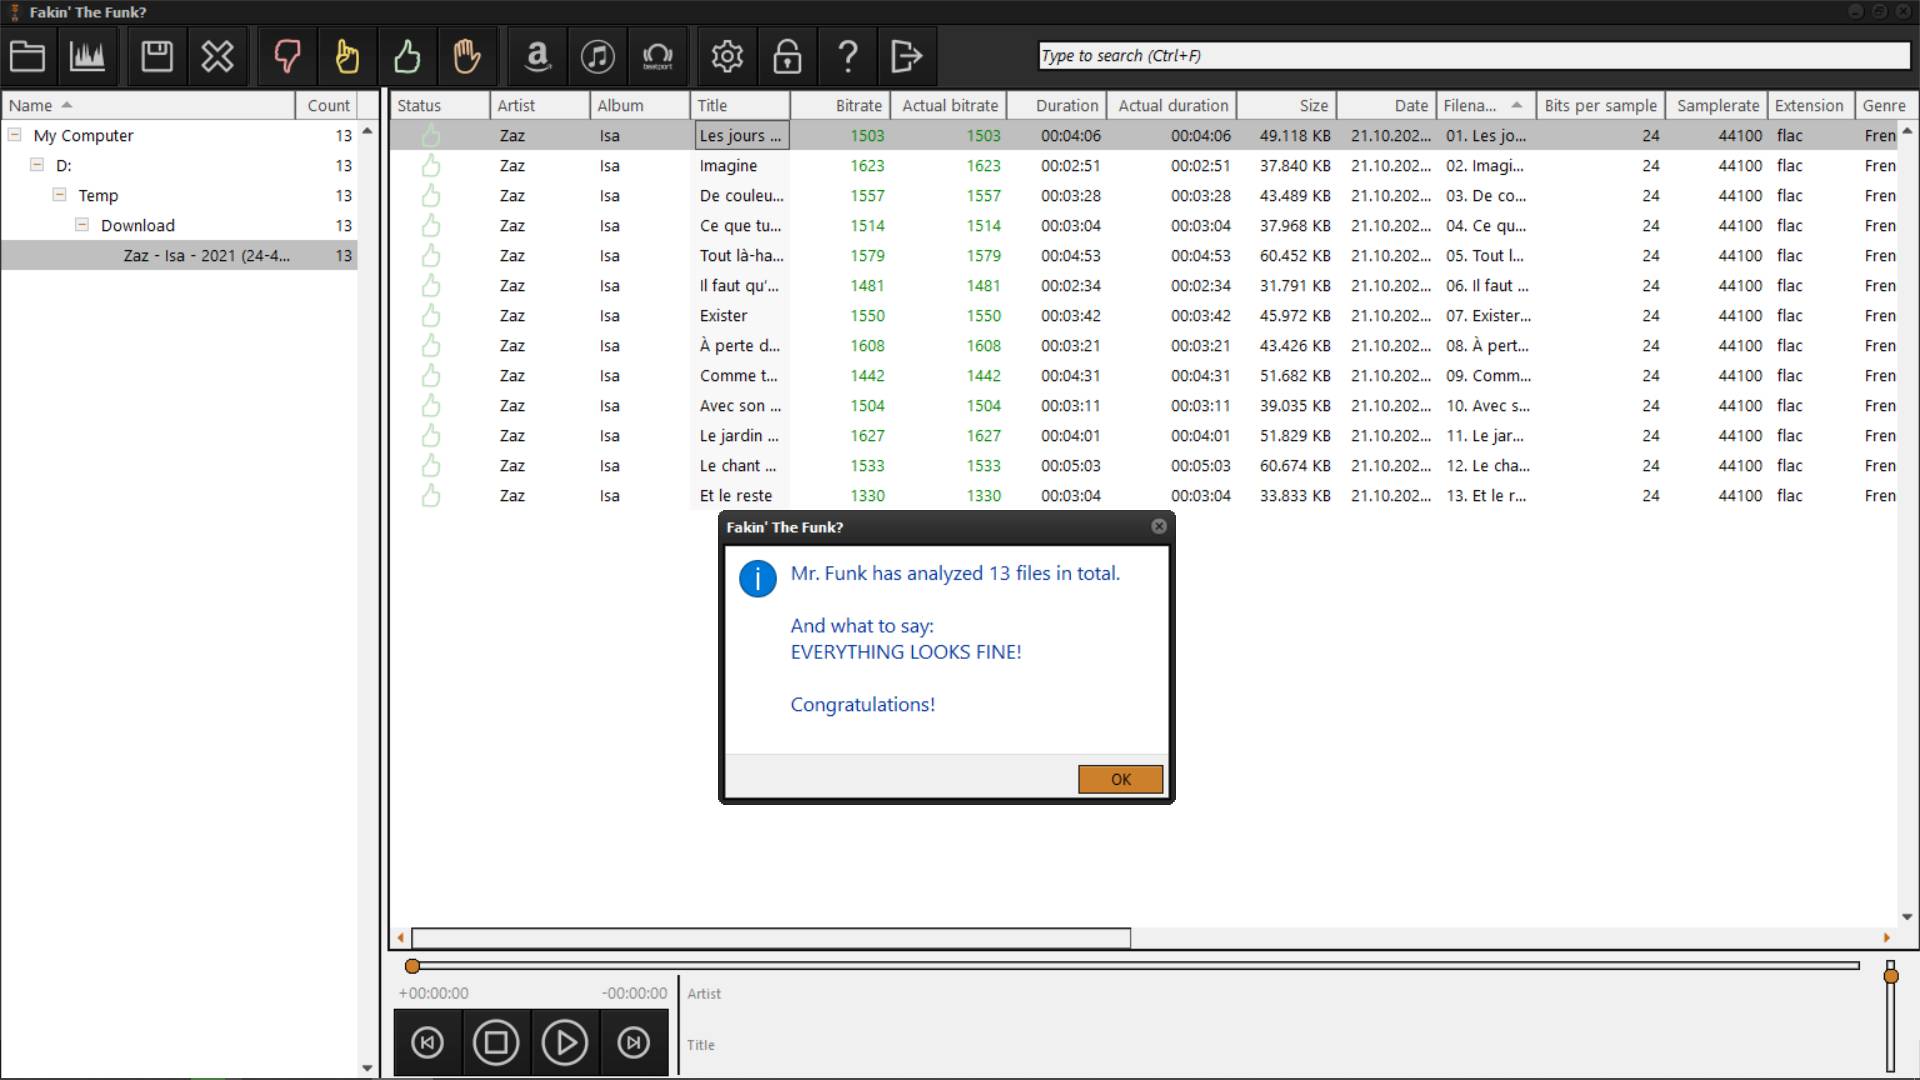This screenshot has height=1080, width=1920.
Task: Click the search input field
Action: pos(1475,56)
